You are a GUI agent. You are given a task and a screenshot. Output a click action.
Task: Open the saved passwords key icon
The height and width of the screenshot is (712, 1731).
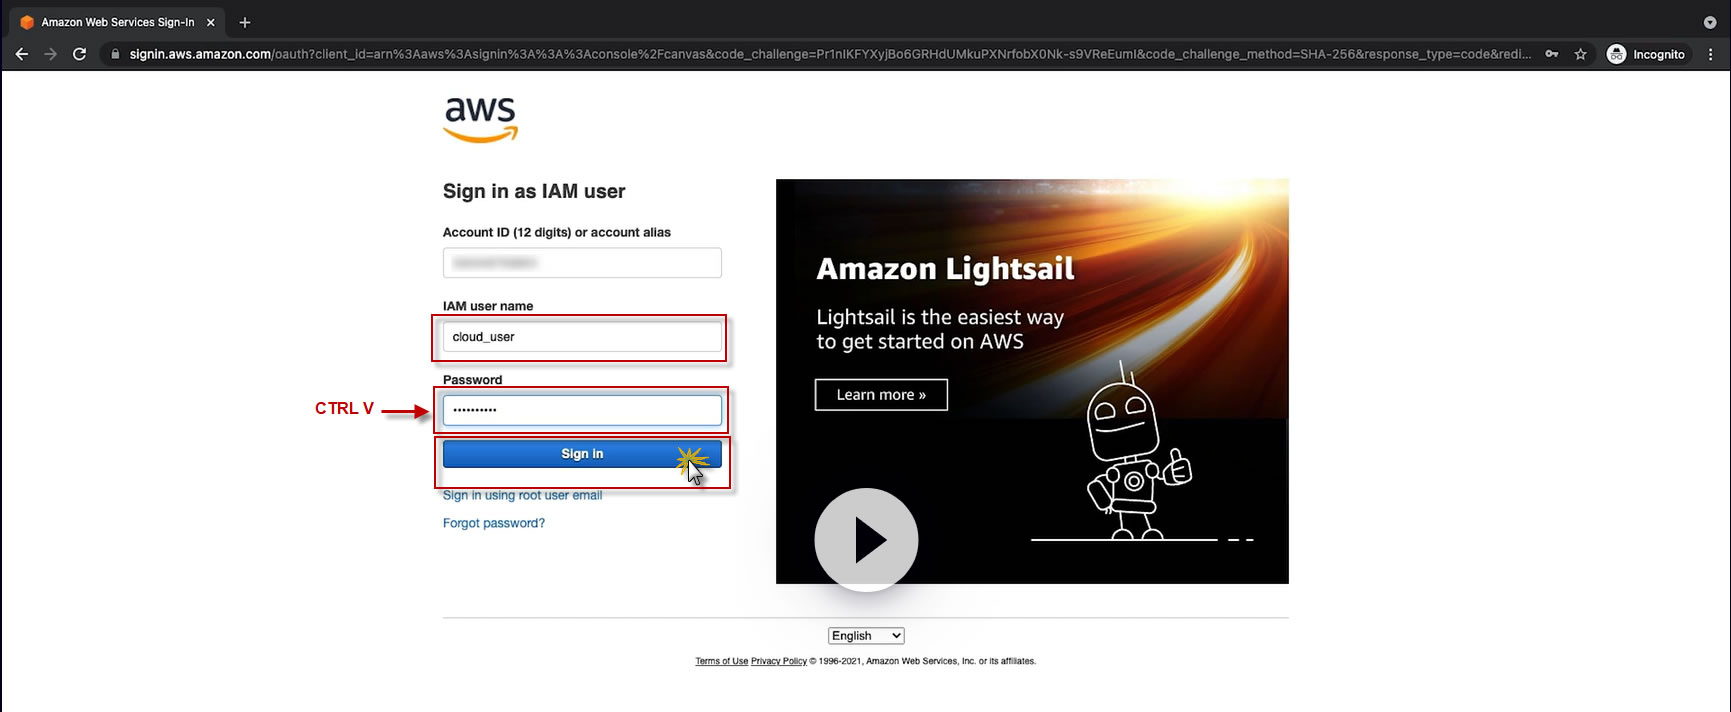tap(1552, 54)
